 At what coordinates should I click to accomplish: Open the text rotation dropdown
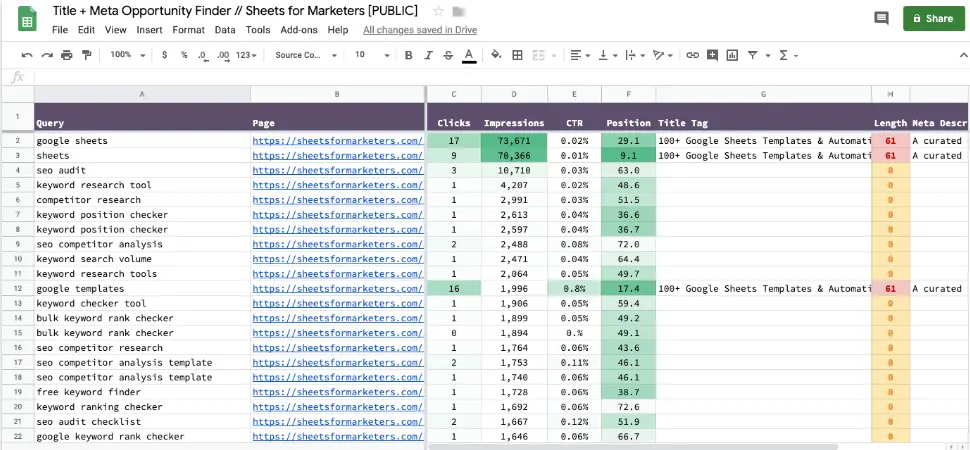663,55
